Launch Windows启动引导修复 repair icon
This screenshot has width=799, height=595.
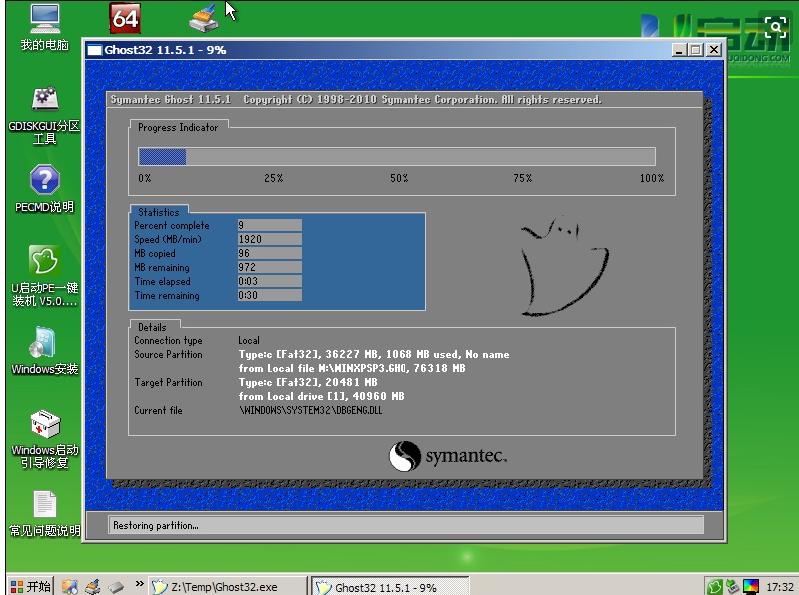click(44, 439)
